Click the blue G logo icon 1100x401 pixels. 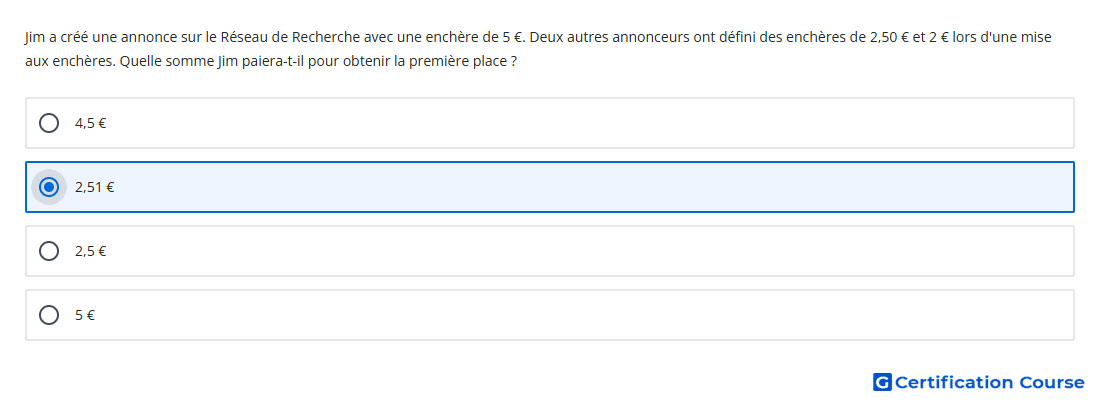(882, 382)
